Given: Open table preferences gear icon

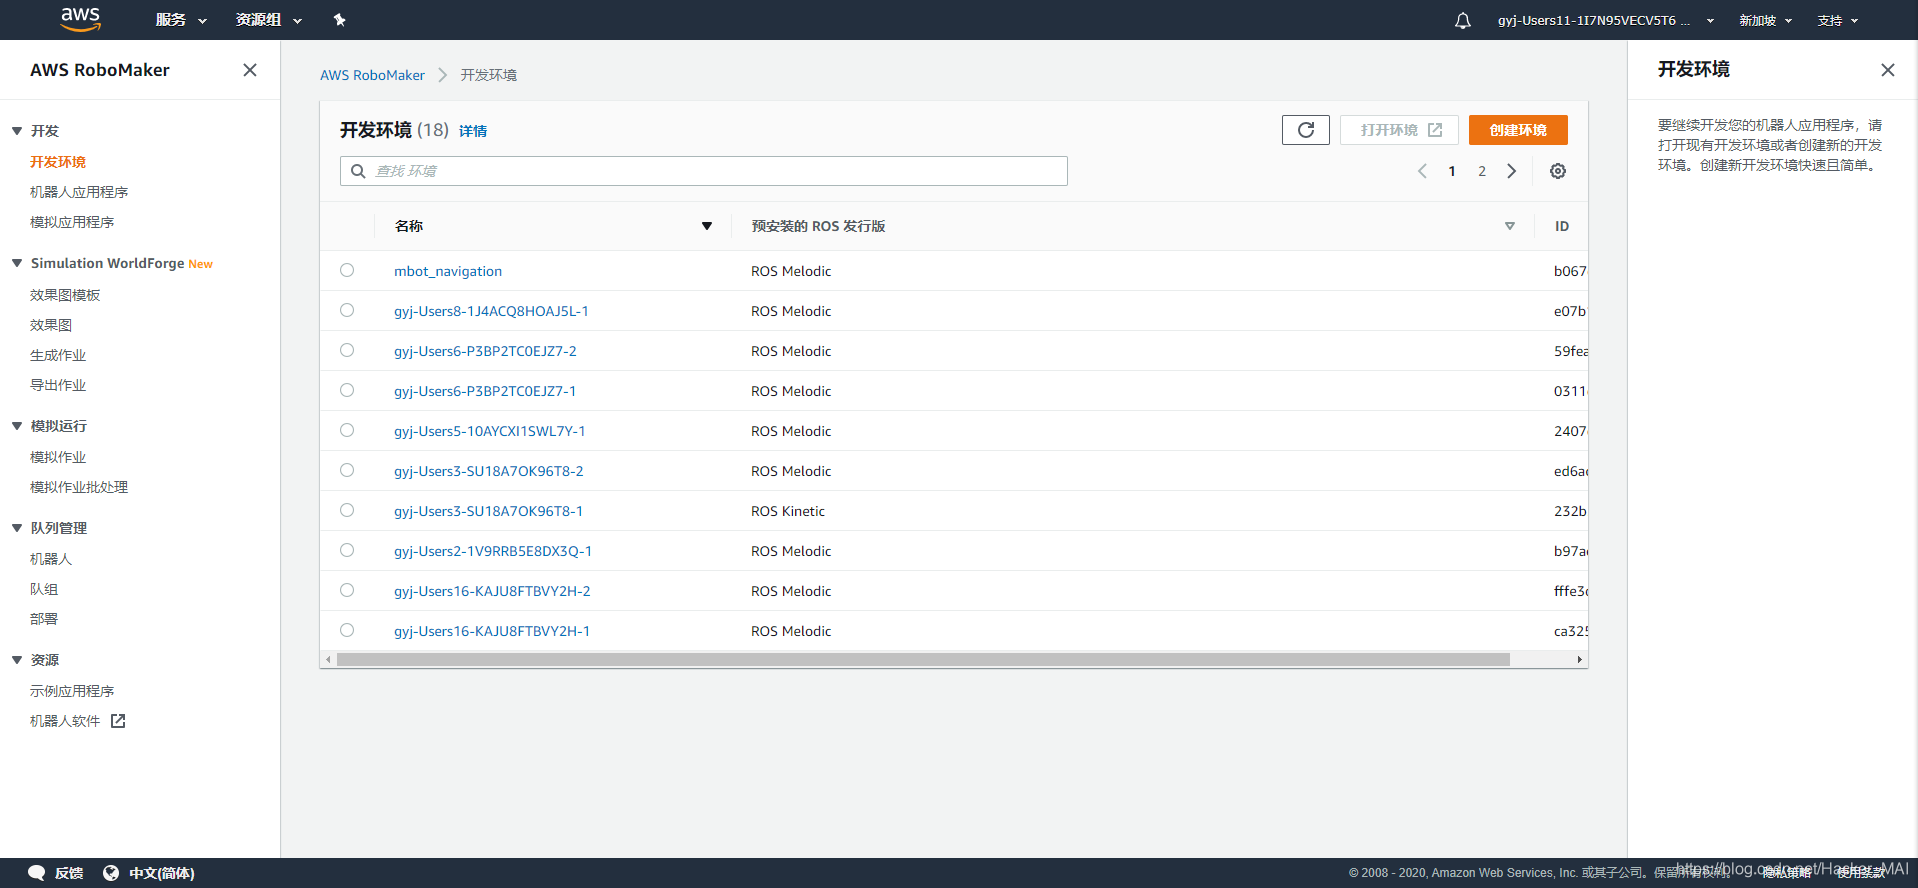Looking at the screenshot, I should click(1557, 171).
